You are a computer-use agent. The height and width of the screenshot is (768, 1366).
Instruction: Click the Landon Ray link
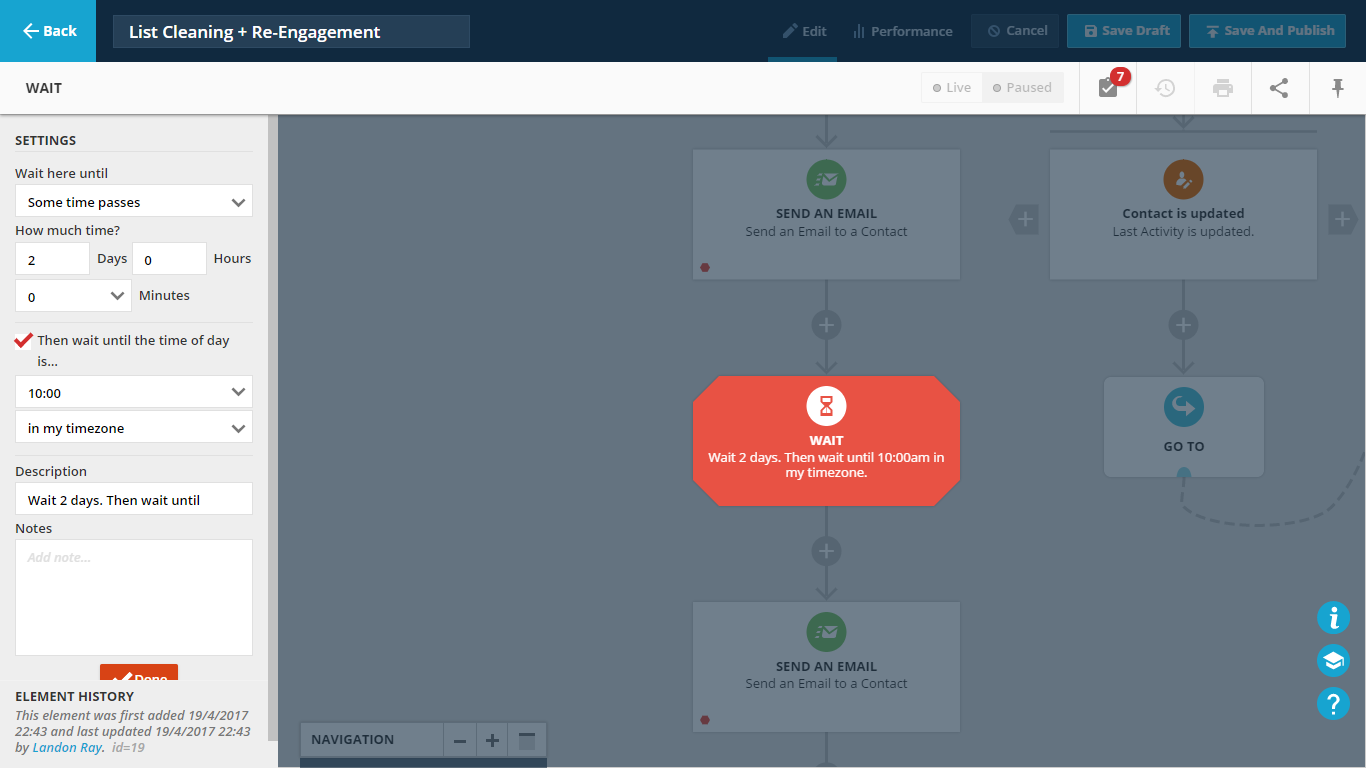tap(67, 747)
